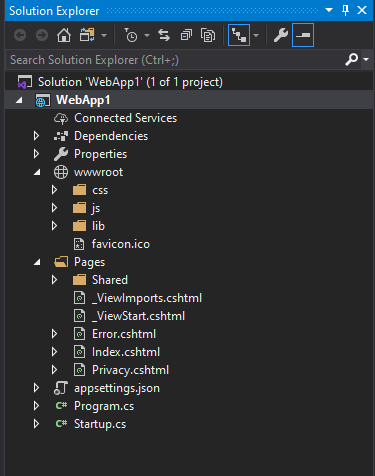Viewport: 375px width, 476px height.
Task: Toggle the file nesting view button
Action: point(239,35)
